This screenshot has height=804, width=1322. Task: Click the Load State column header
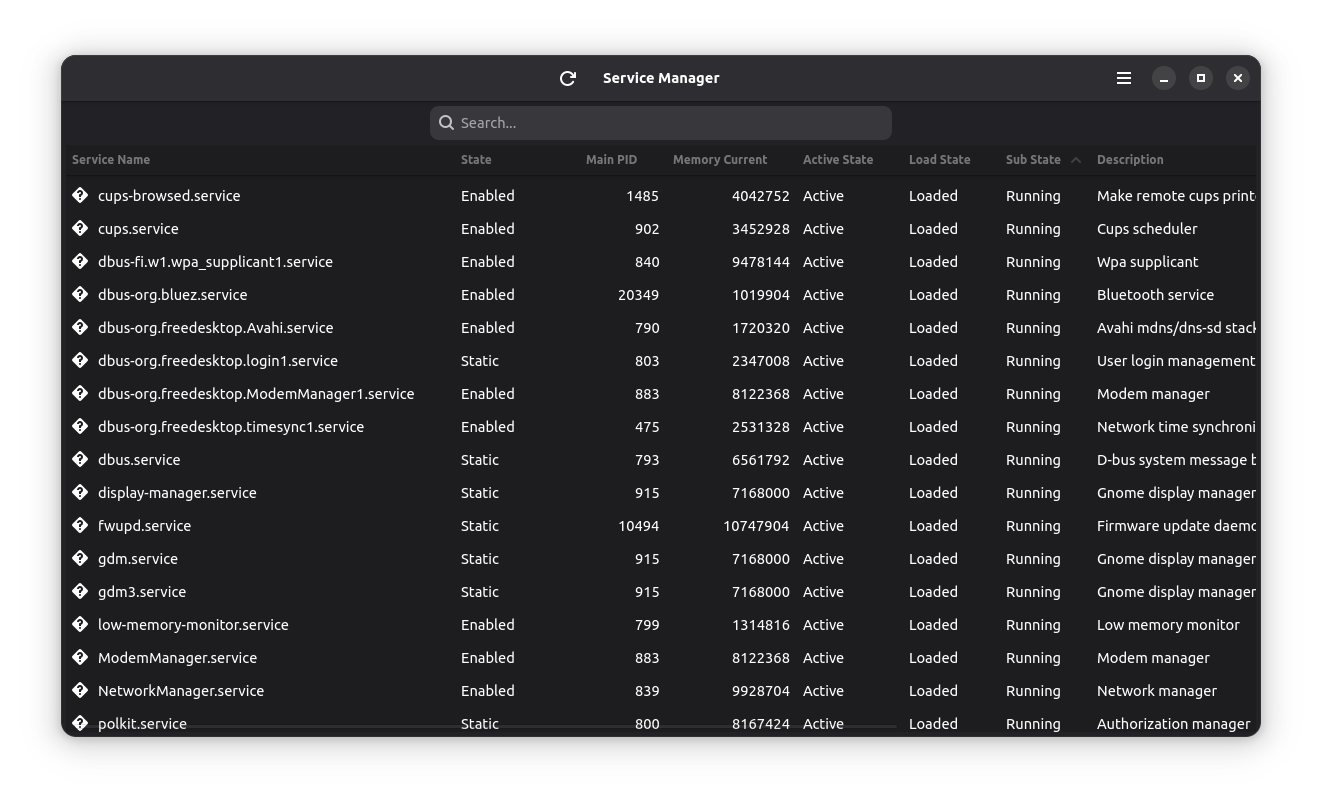coord(939,160)
